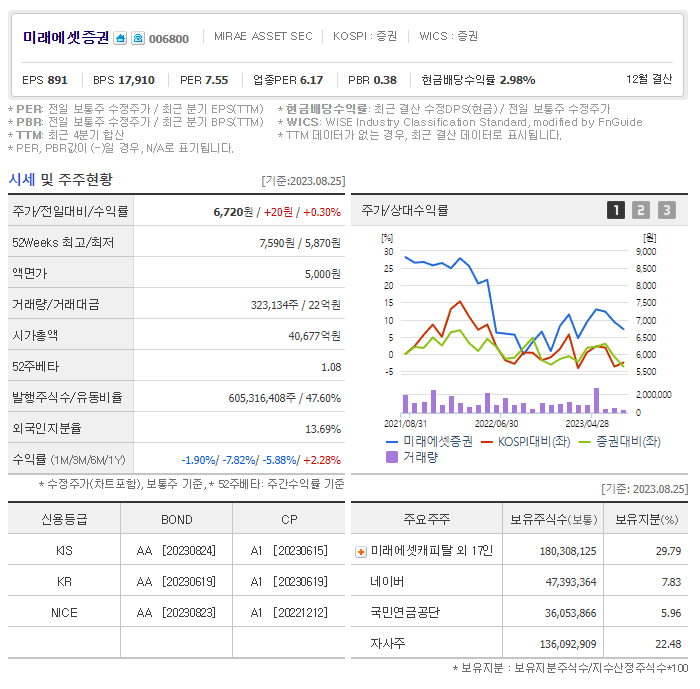Viewport: 700px width, 689px height.
Task: Select KIS CP rating A1 [20230615]
Action: coord(289,551)
